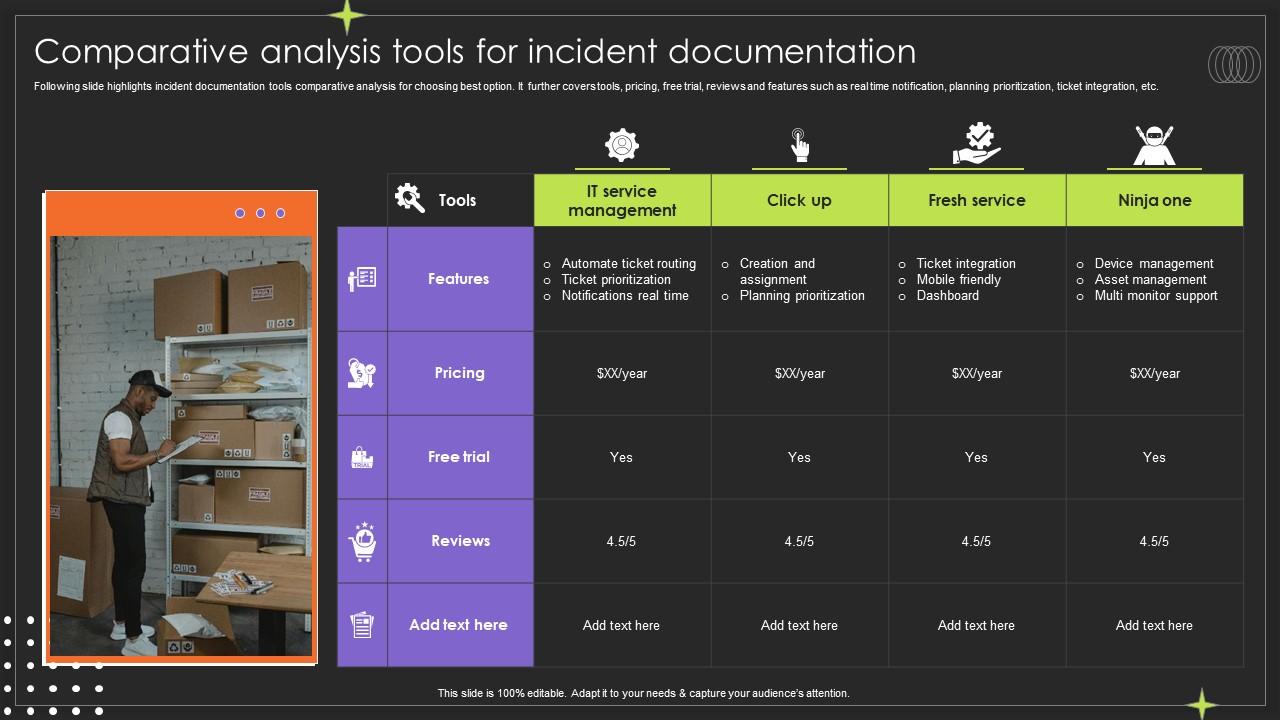The width and height of the screenshot is (1280, 720).
Task: Click the Reviews 4.5/5 cell under Click up
Action: coord(799,541)
